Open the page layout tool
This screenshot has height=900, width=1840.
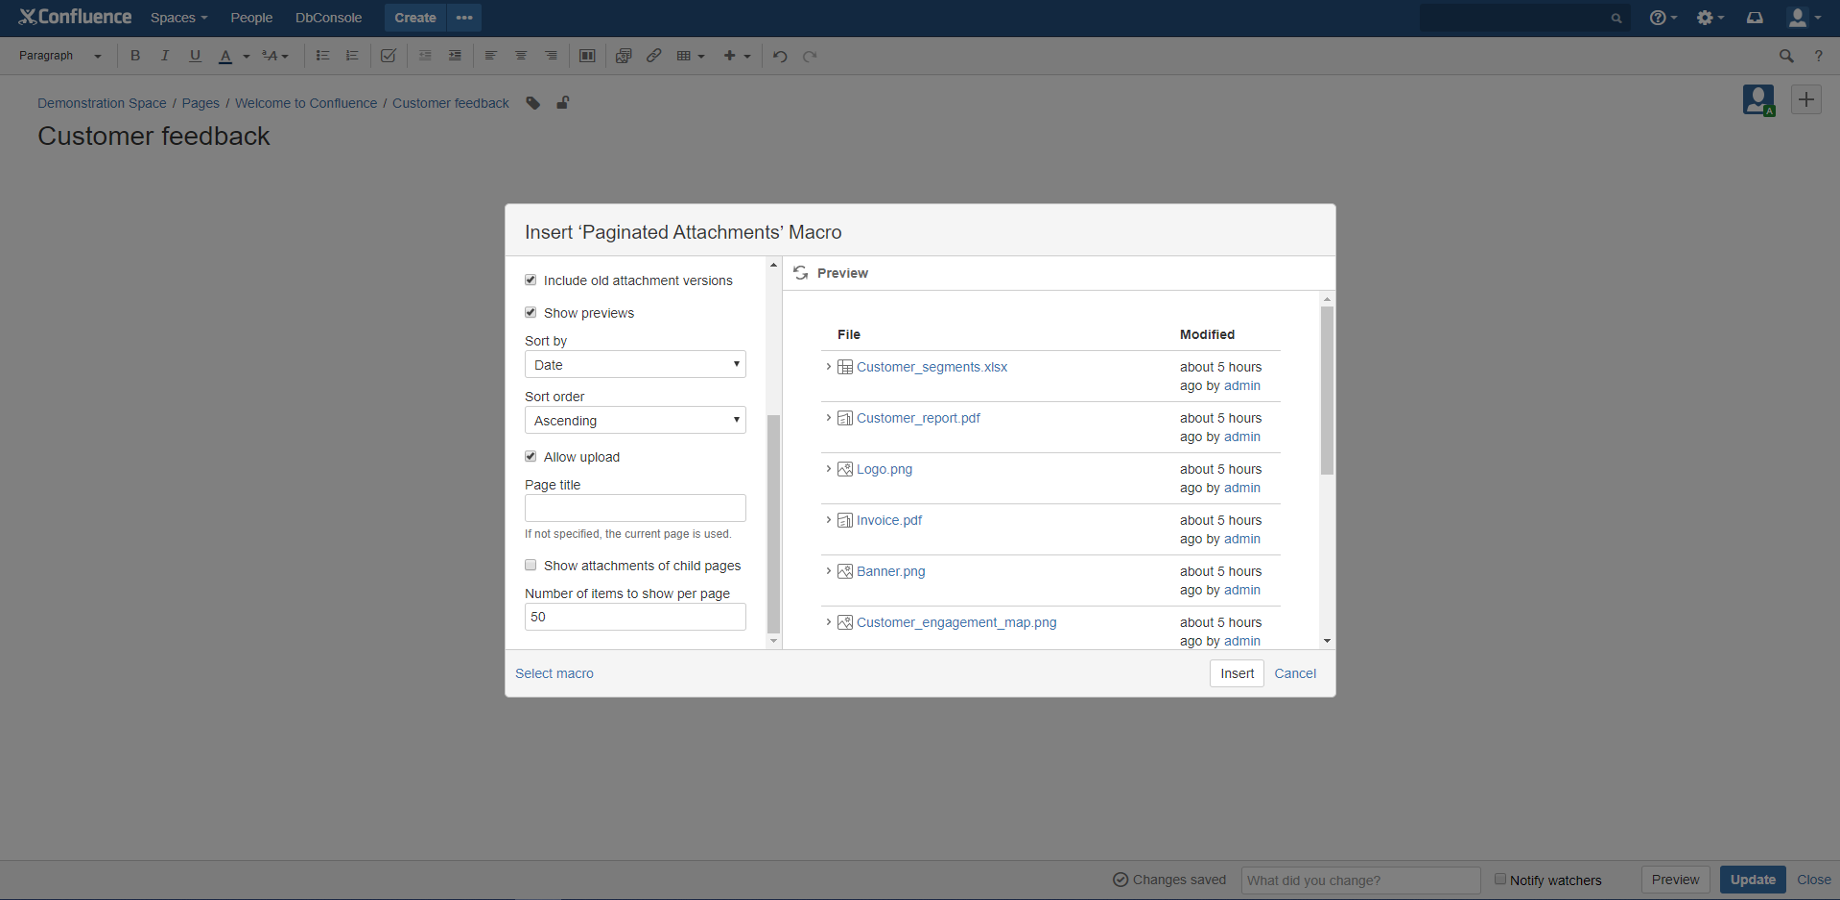pyautogui.click(x=587, y=56)
